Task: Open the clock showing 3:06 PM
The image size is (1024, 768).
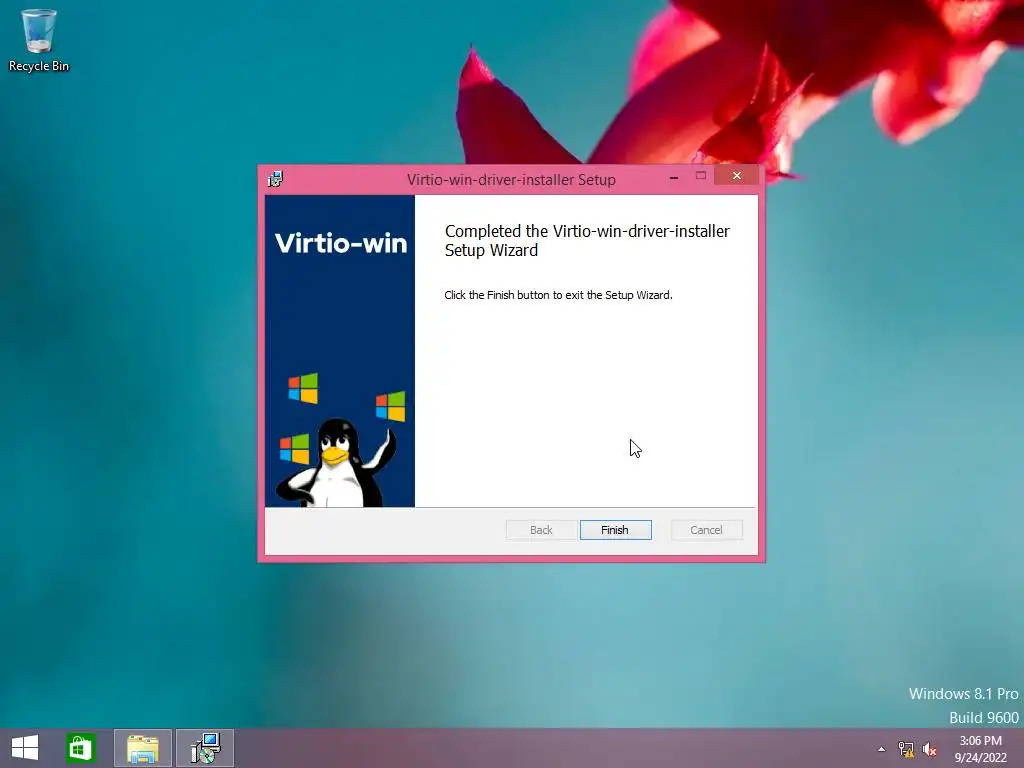Action: tap(980, 749)
